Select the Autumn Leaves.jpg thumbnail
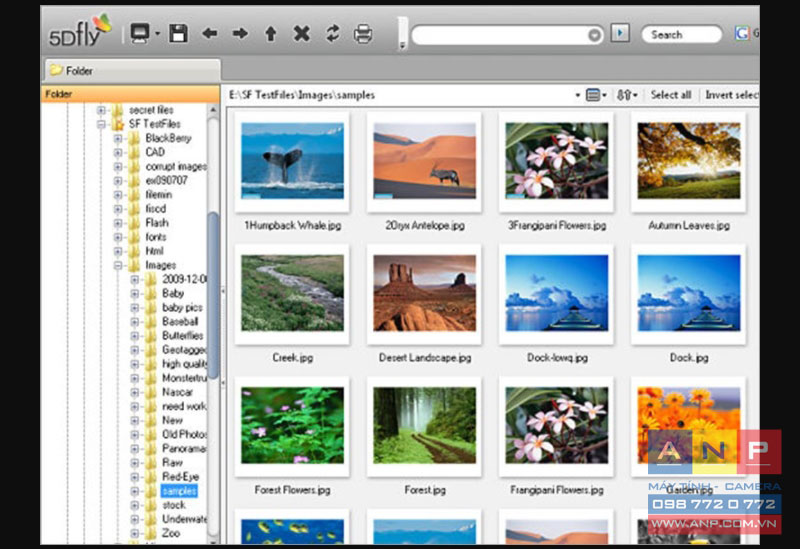The height and width of the screenshot is (549, 800). click(689, 161)
